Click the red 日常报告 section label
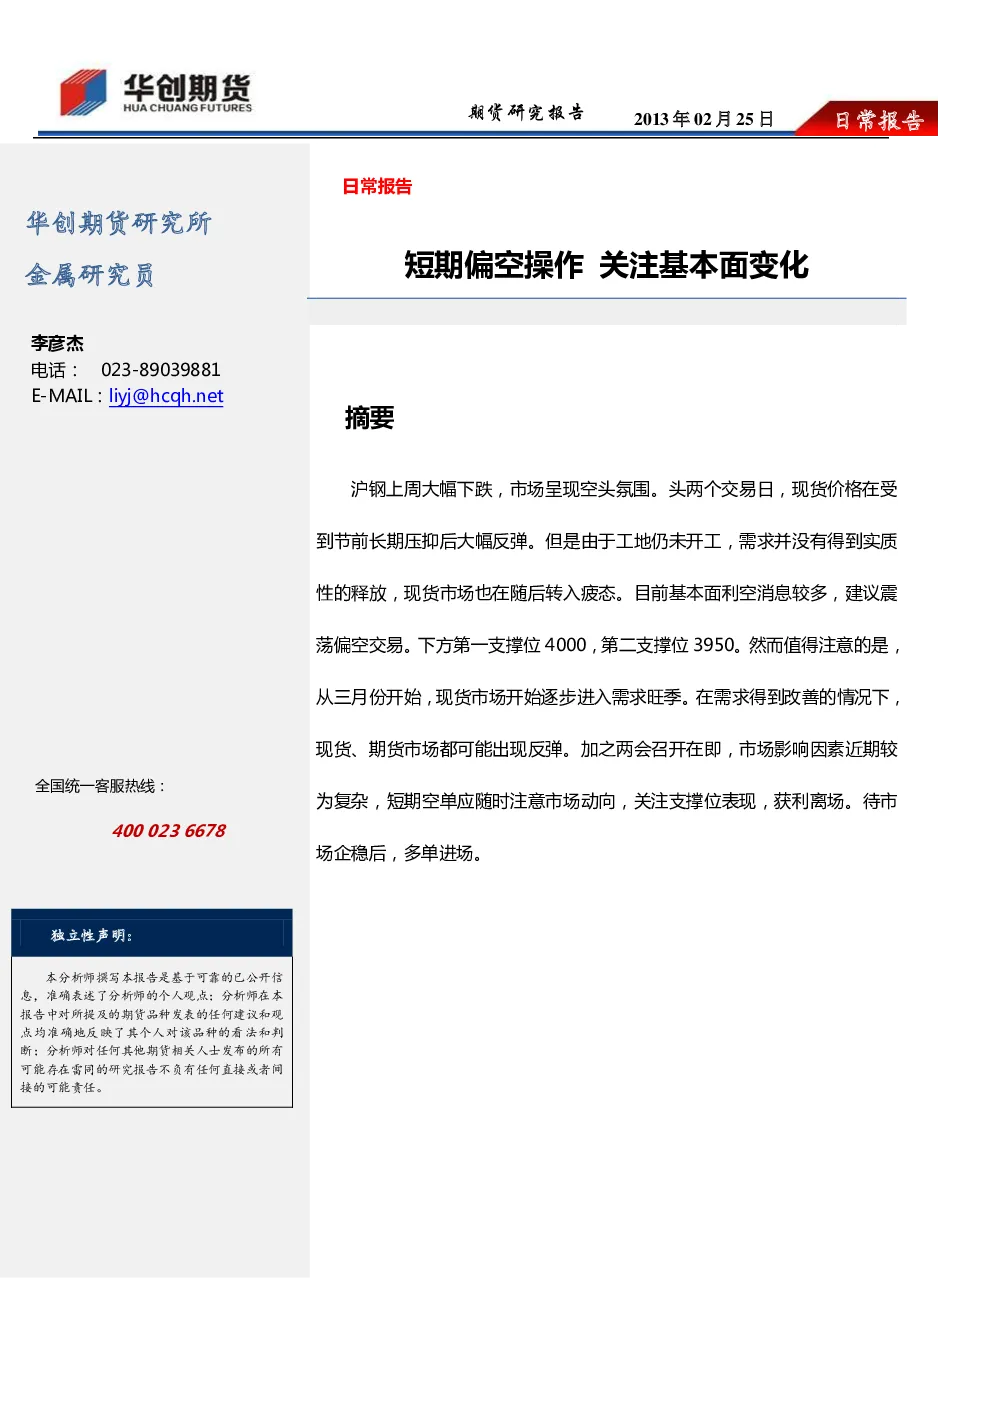The width and height of the screenshot is (992, 1403). point(377,186)
